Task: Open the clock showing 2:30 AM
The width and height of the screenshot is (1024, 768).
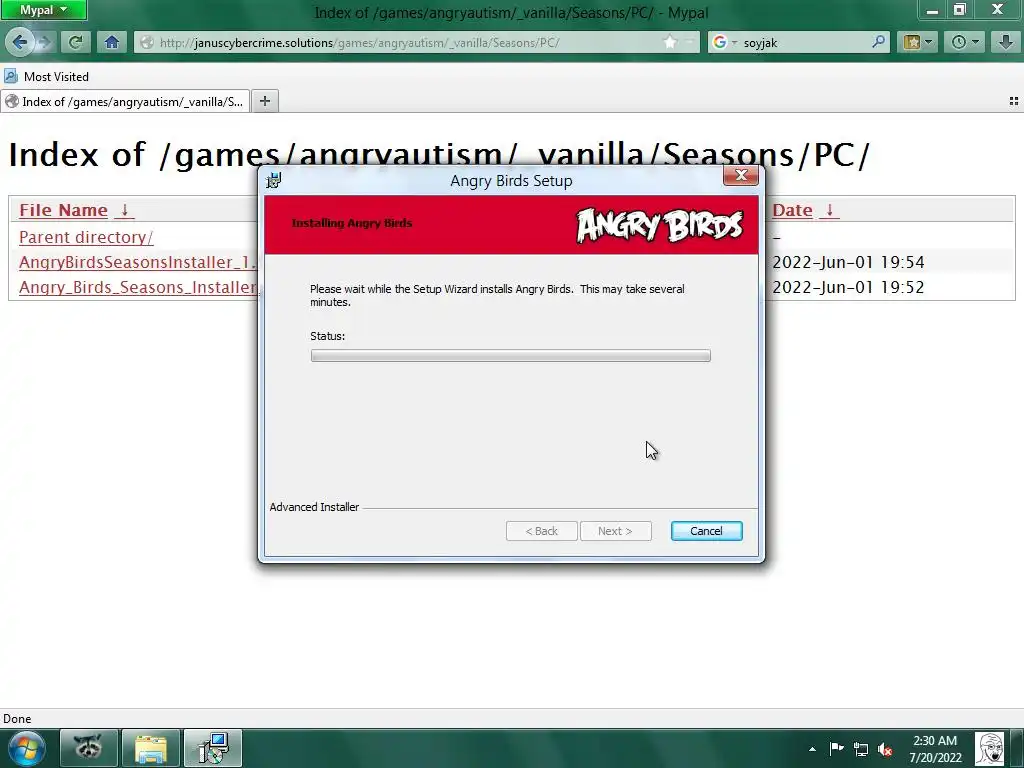Action: [935, 748]
